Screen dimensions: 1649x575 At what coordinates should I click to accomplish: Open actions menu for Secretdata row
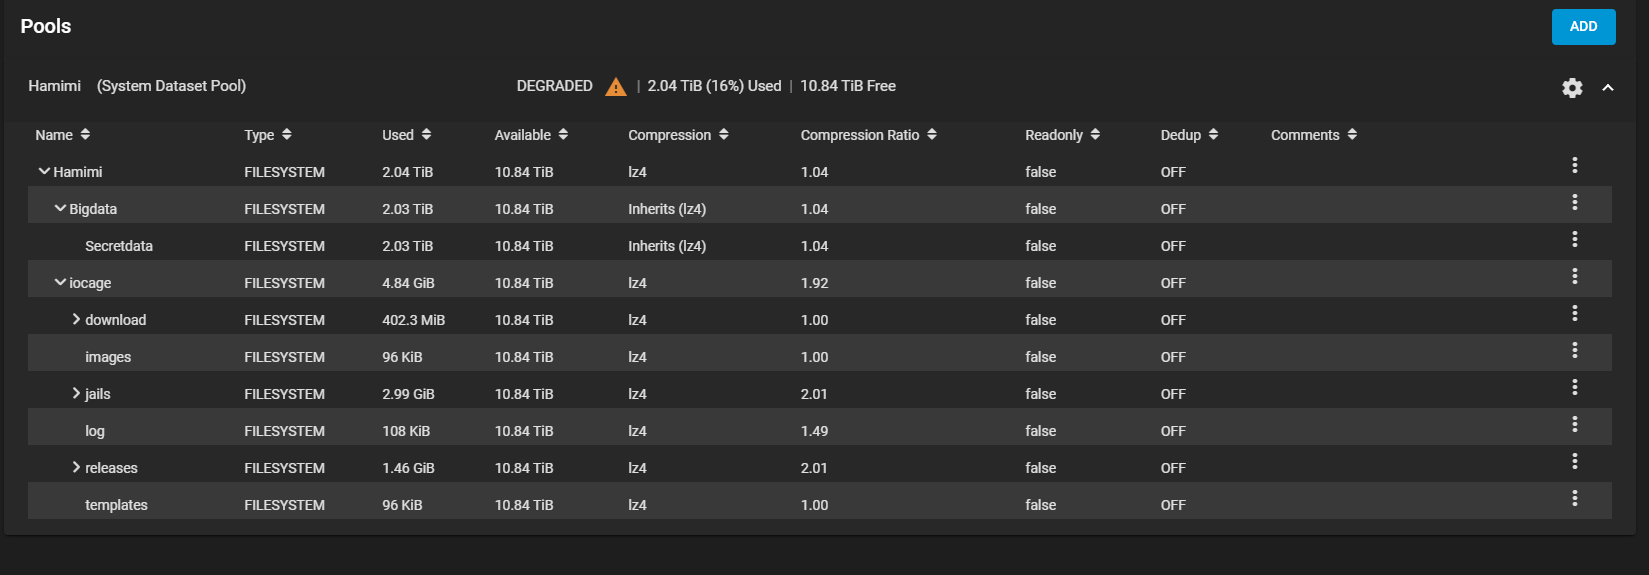click(x=1574, y=239)
